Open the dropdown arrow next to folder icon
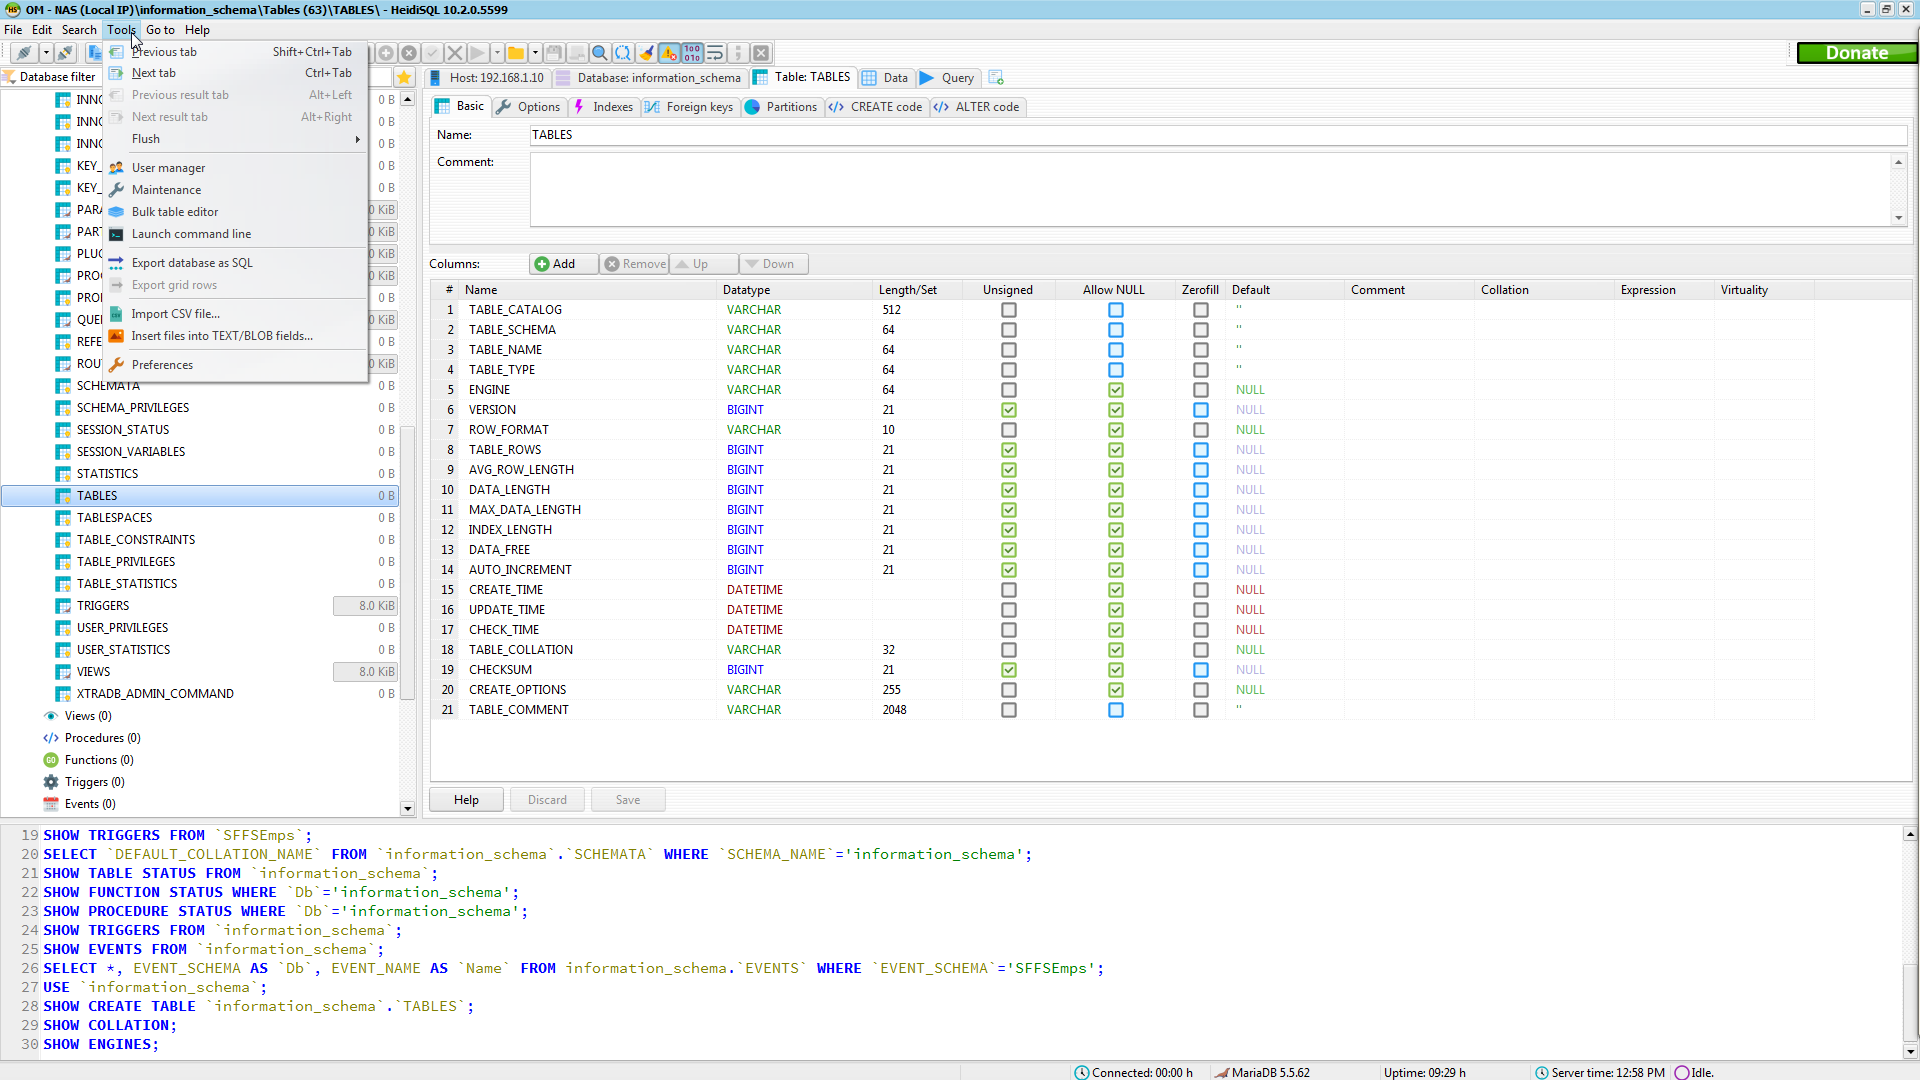Image resolution: width=1920 pixels, height=1080 pixels. click(535, 53)
